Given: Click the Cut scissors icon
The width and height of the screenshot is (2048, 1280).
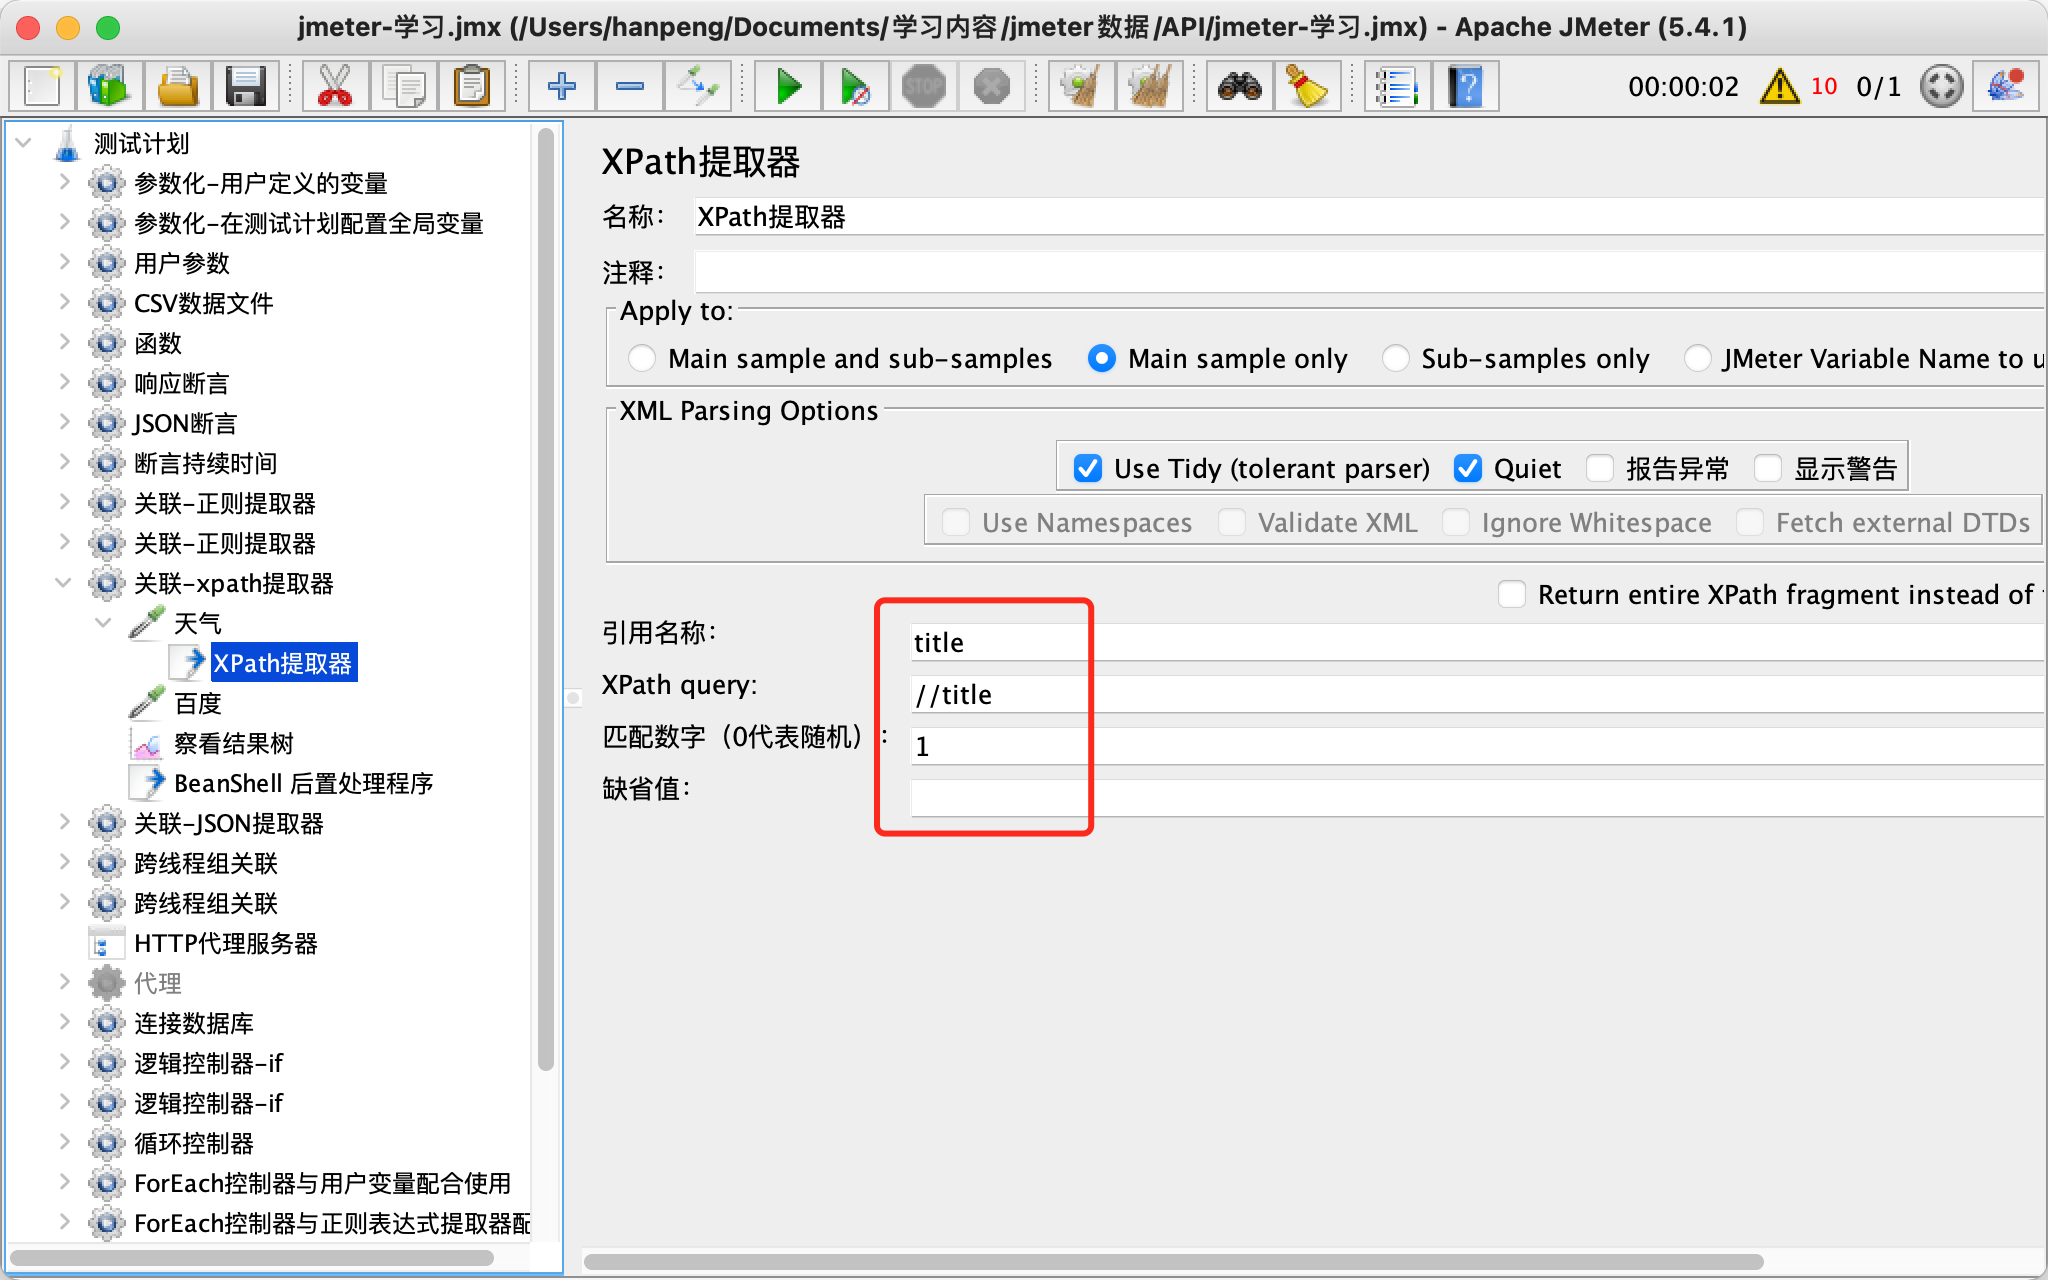Looking at the screenshot, I should [335, 87].
